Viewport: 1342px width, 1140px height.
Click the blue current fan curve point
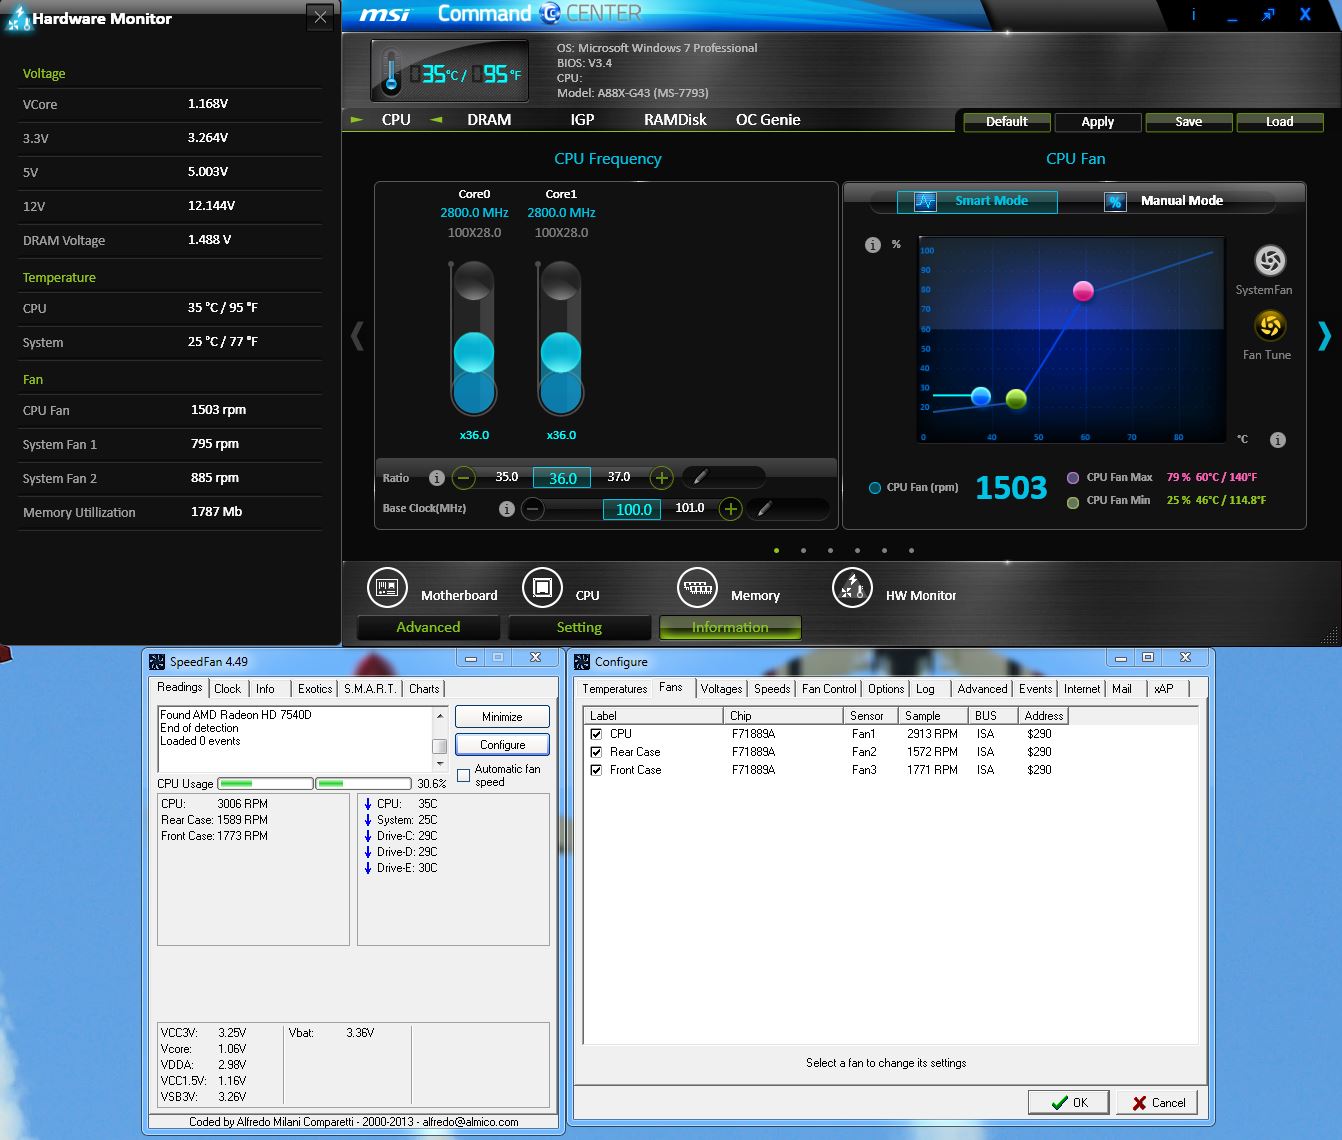click(x=981, y=397)
